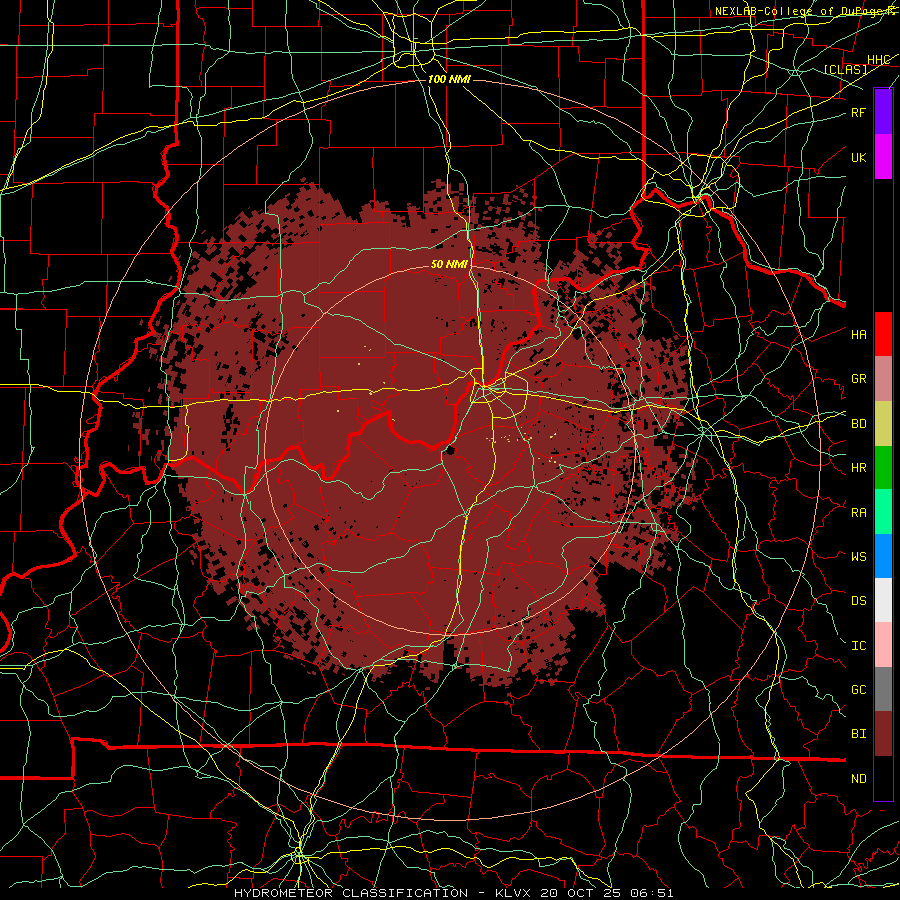Viewport: 900px width, 900px height.
Task: Click the BD legend label
Action: (x=858, y=424)
